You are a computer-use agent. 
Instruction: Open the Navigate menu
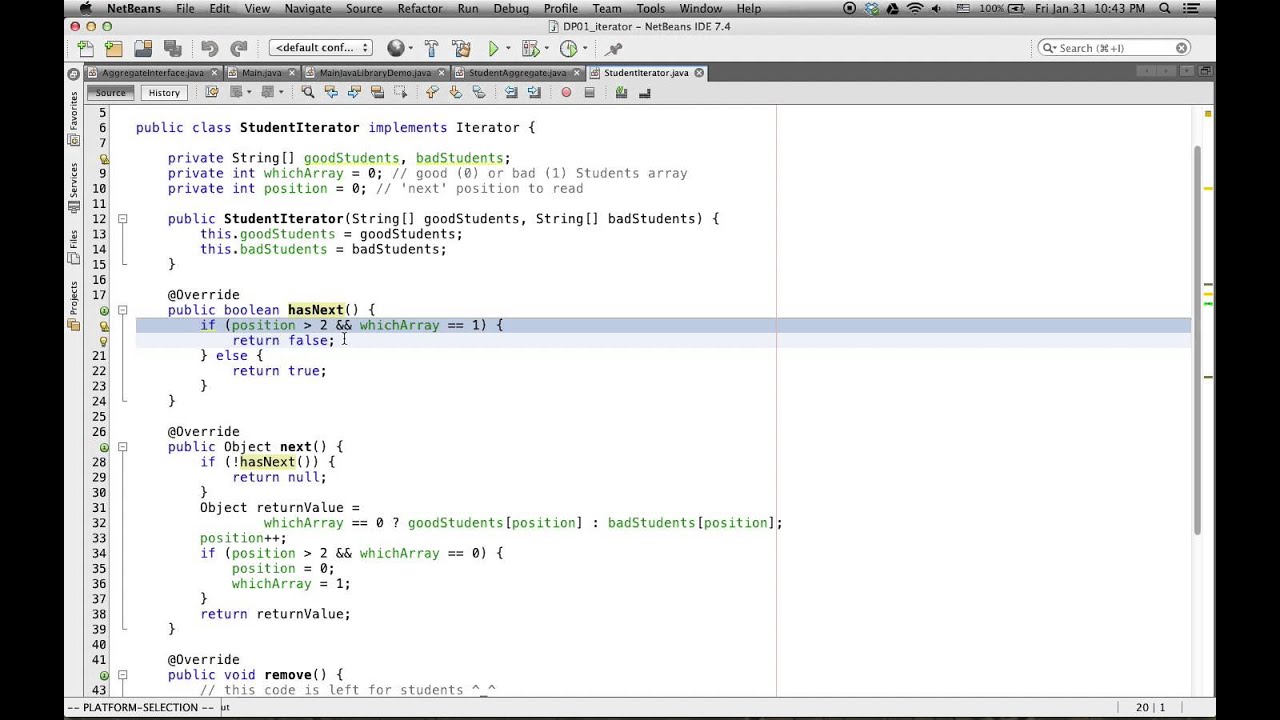307,8
